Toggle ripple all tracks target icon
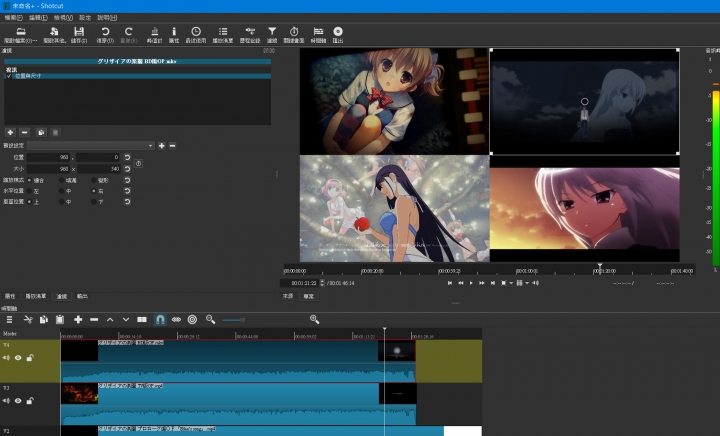This screenshot has width=720, height=436. click(x=192, y=319)
